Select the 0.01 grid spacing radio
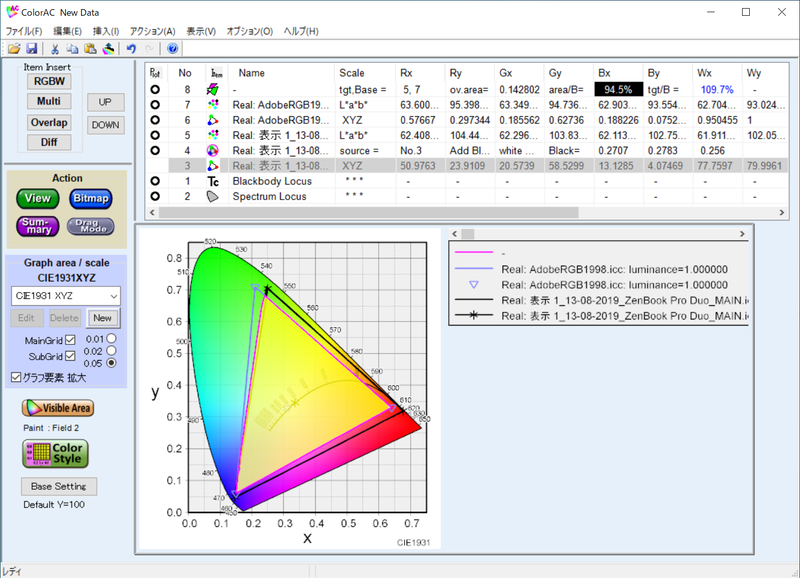 (112, 339)
